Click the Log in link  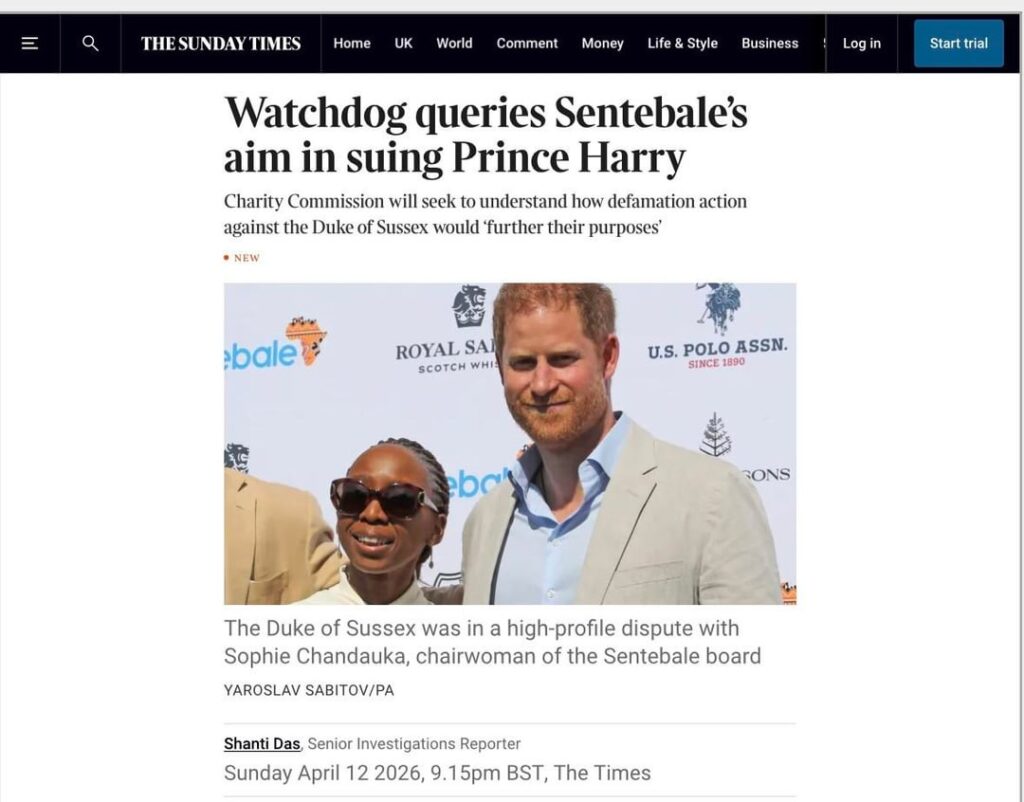[861, 43]
